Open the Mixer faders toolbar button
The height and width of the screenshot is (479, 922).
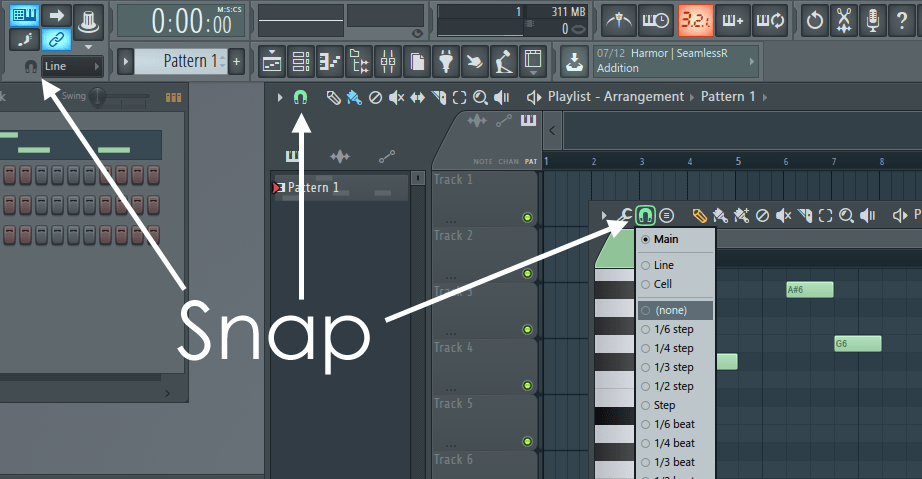(x=388, y=61)
